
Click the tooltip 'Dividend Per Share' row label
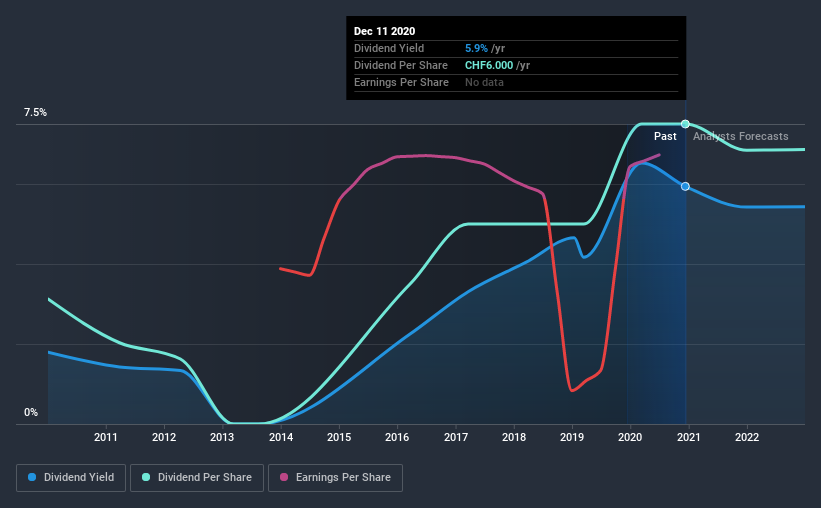click(401, 65)
